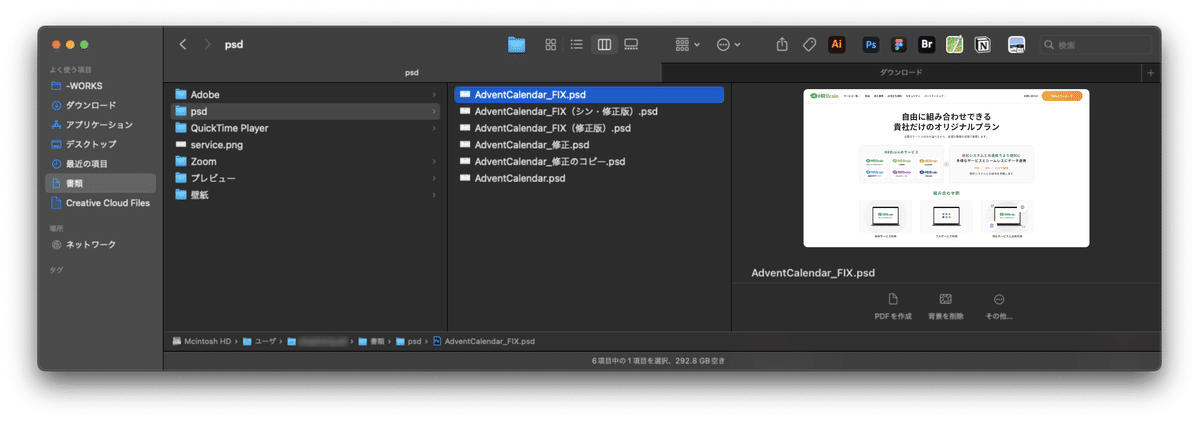Open -WORKS in the sidebar
The width and height of the screenshot is (1200, 422).
pos(100,86)
